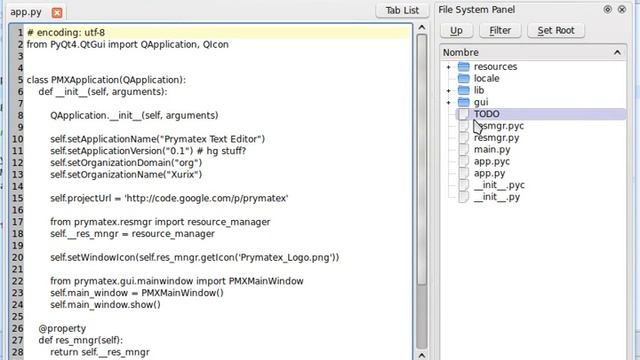This screenshot has width=640, height=360.
Task: Sort by the Nombre column header
Action: point(533,52)
